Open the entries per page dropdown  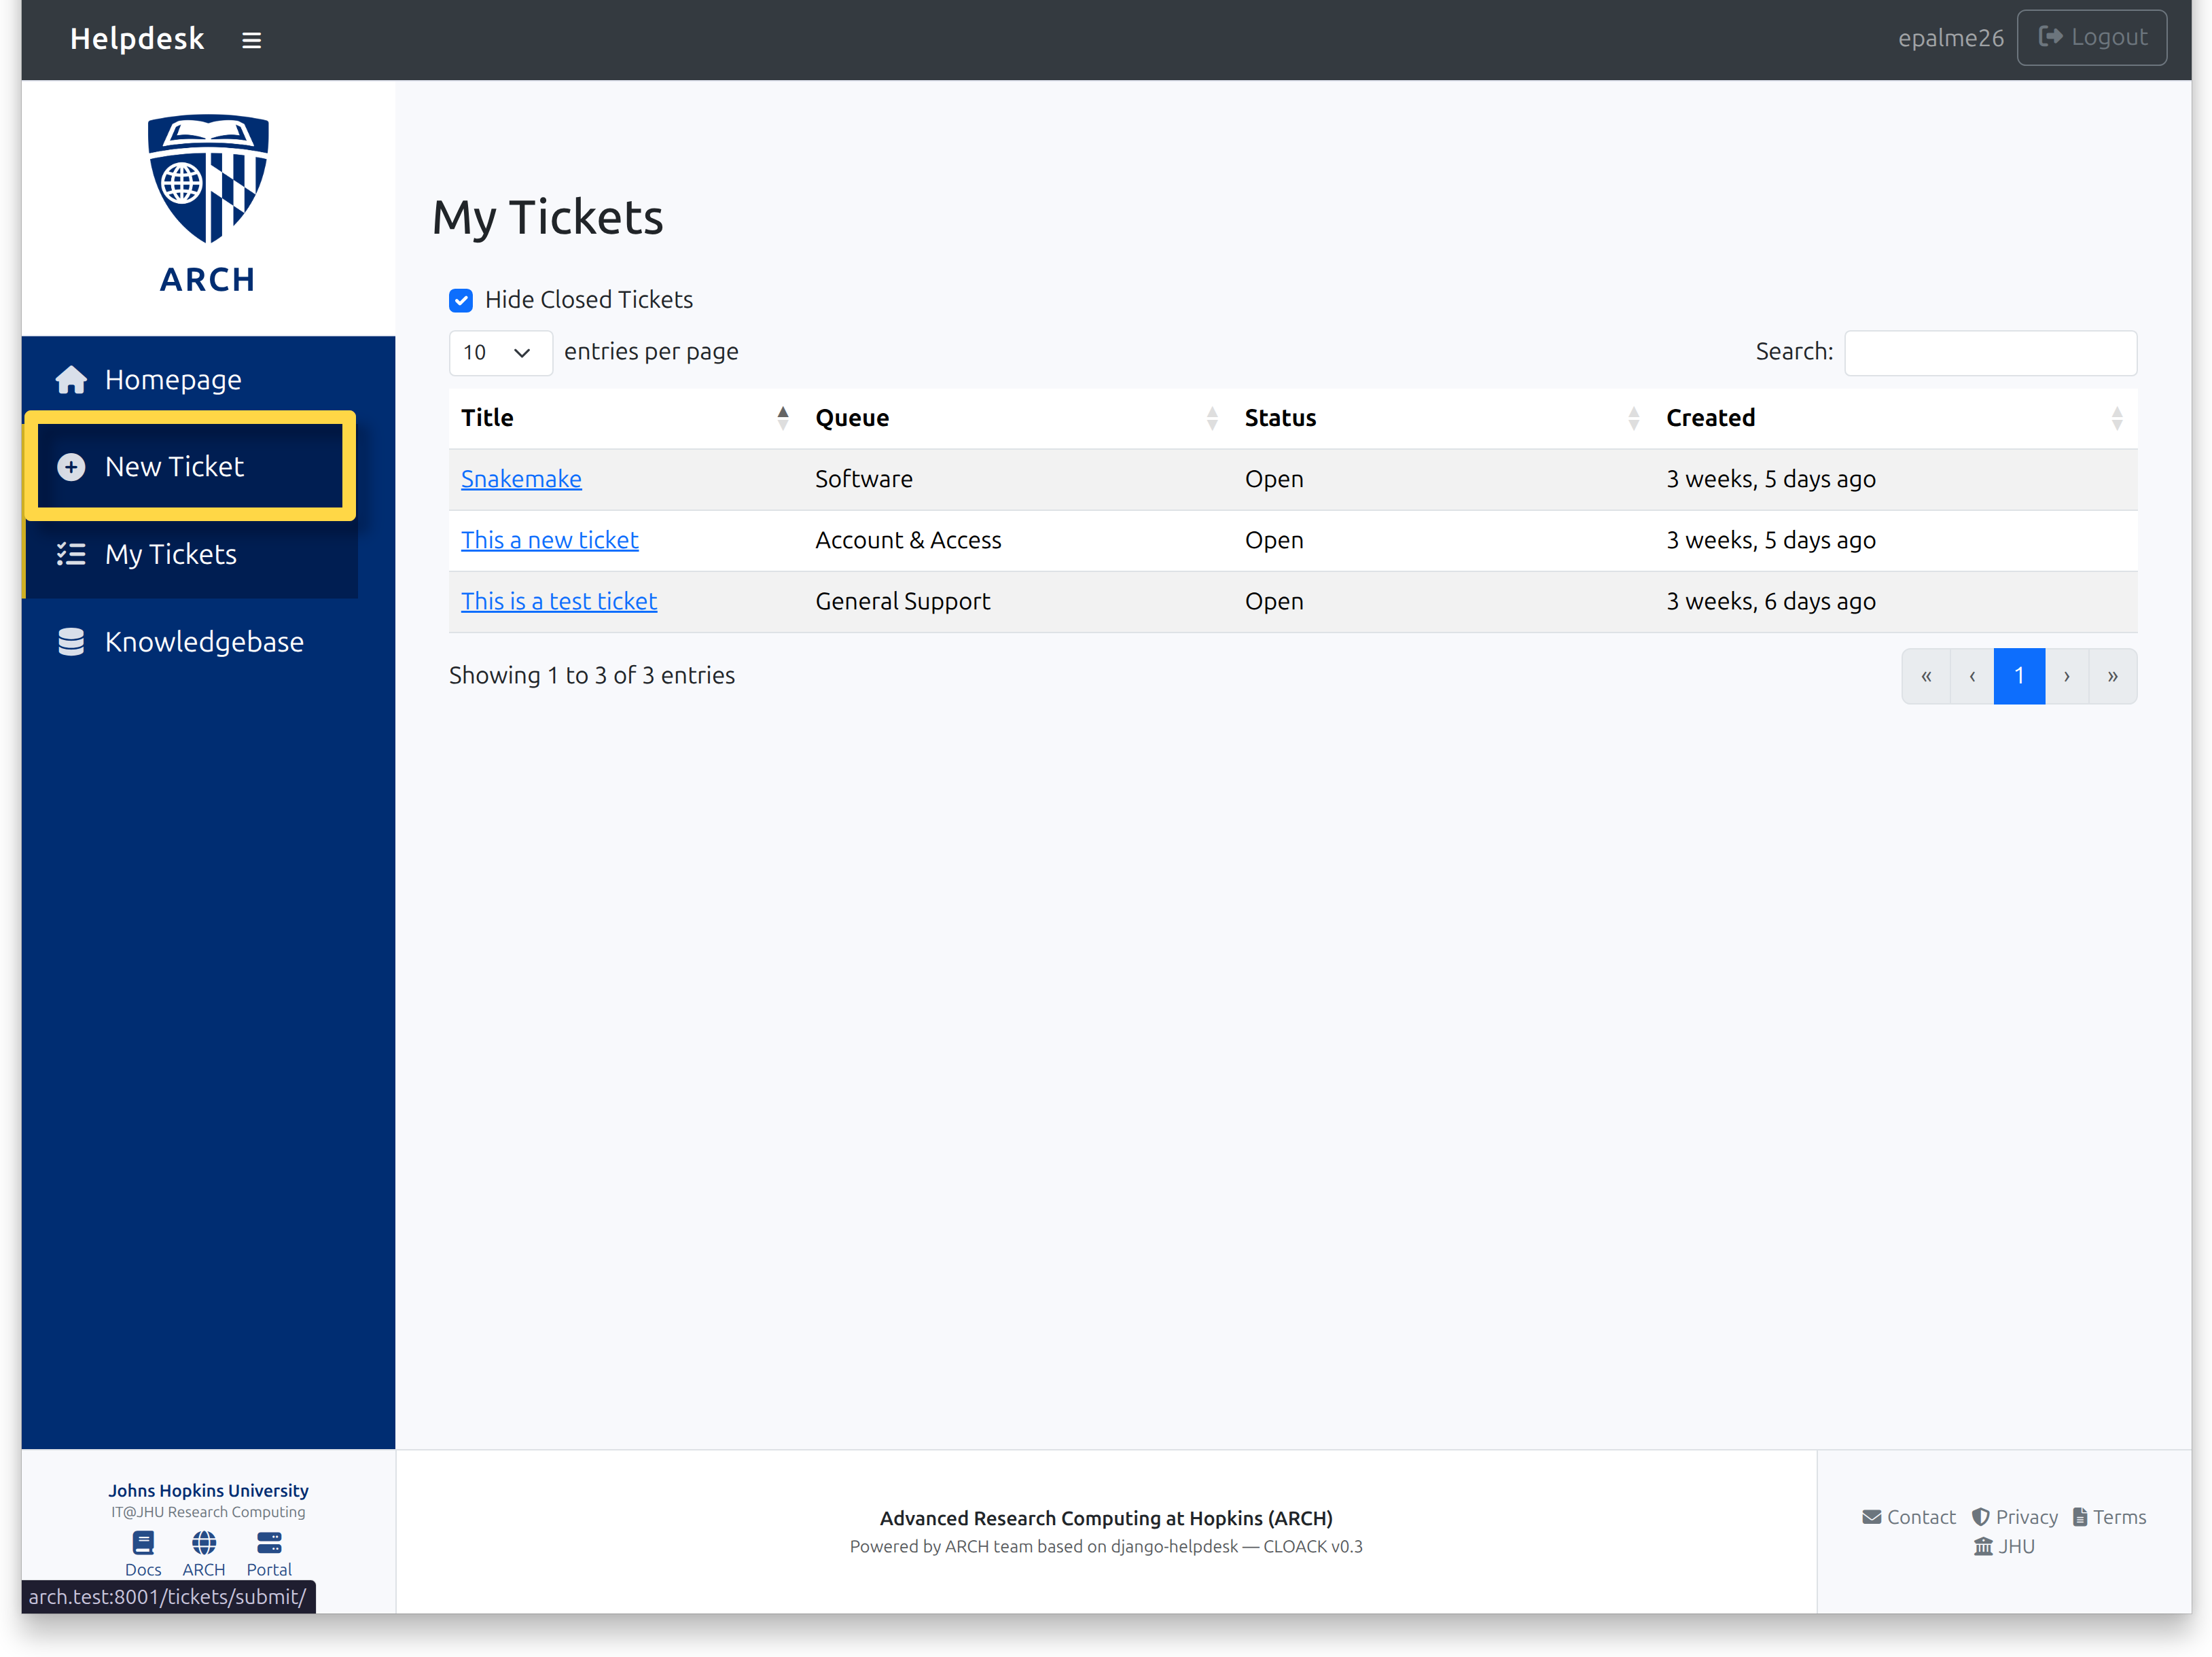tap(500, 353)
